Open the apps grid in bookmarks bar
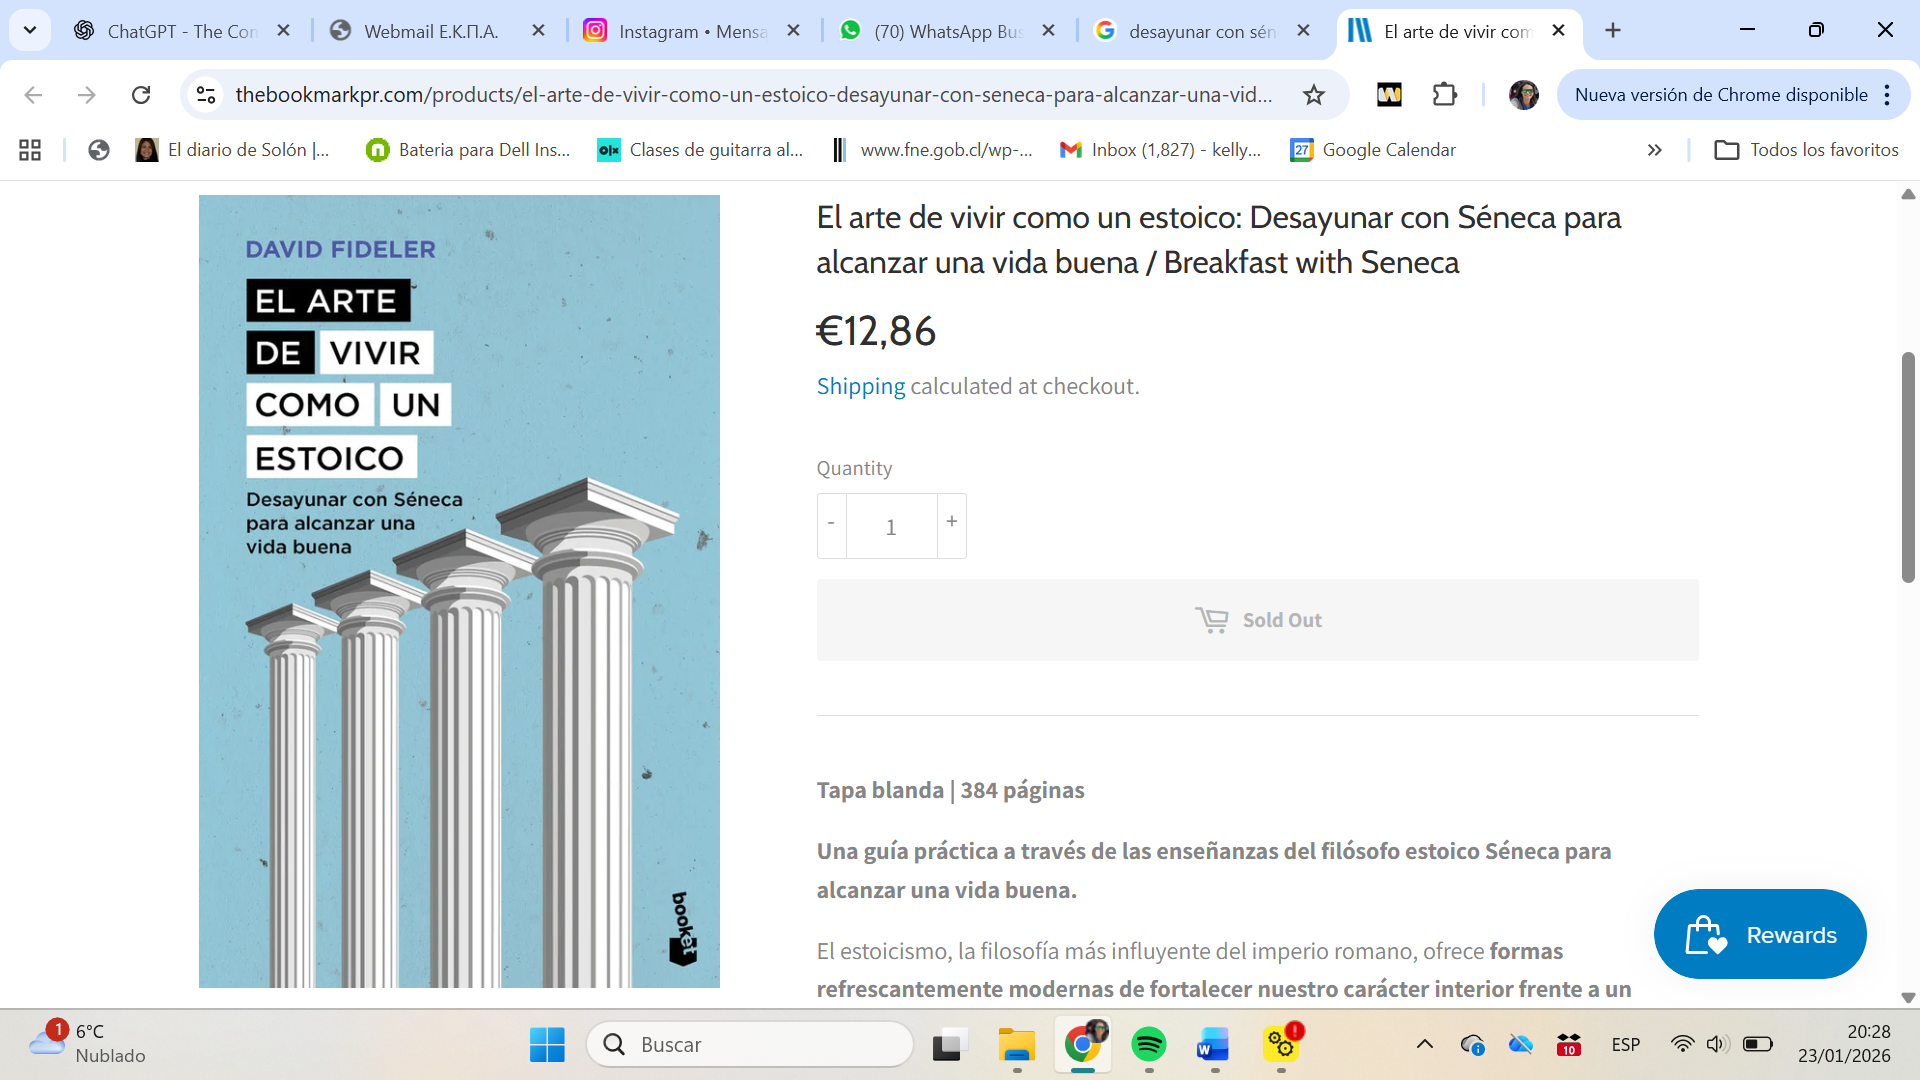The width and height of the screenshot is (1920, 1080). [x=30, y=150]
